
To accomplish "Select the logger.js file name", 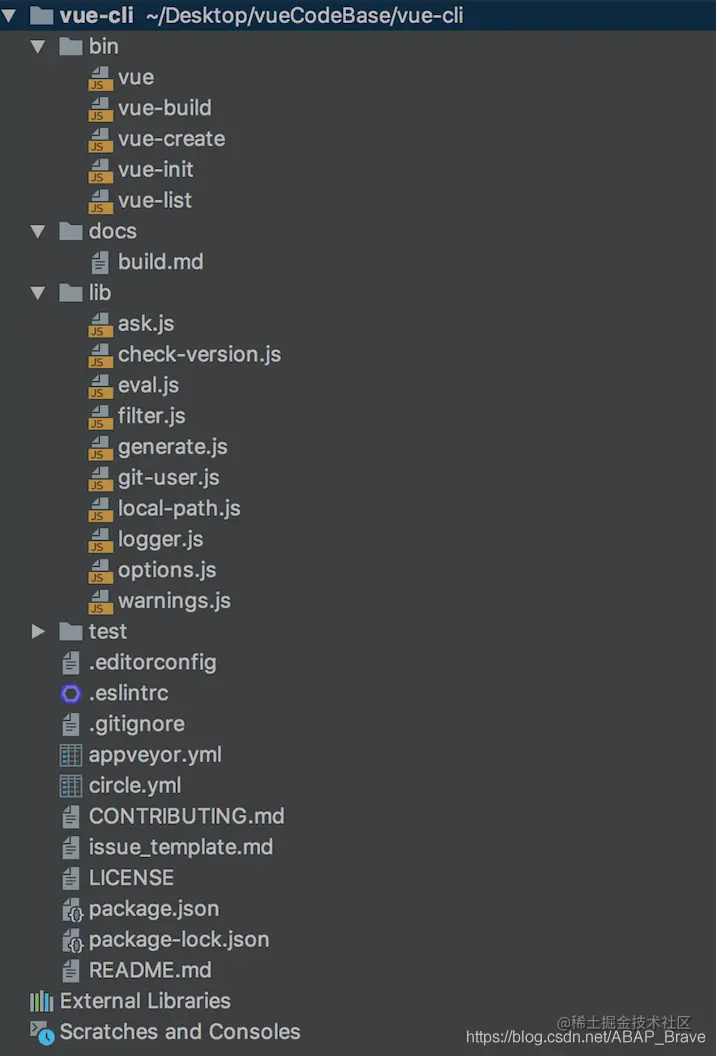I will click(x=160, y=539).
